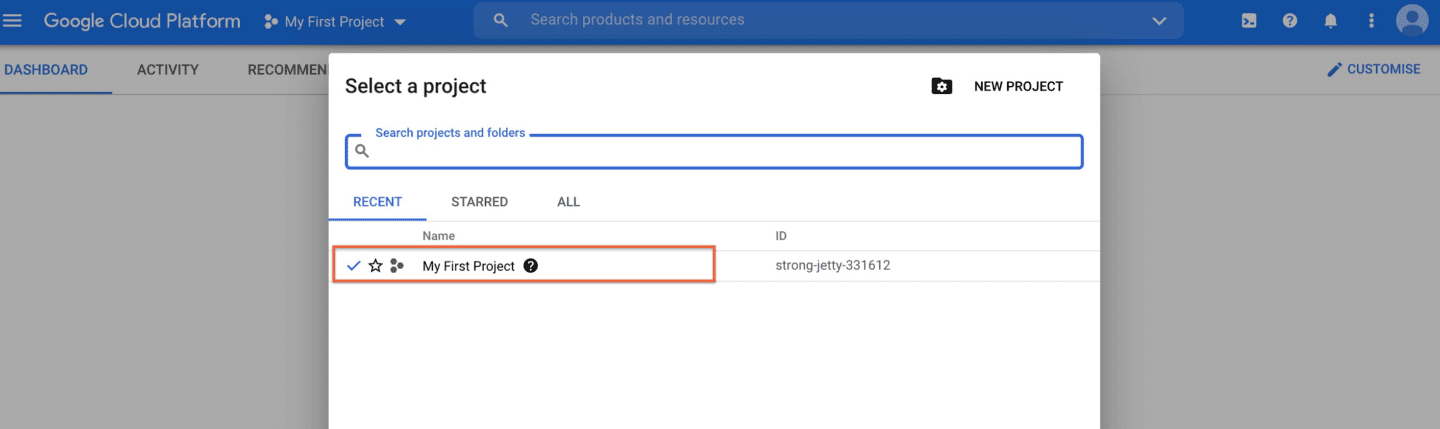Focus the Search products and resources field
Image resolution: width=1440 pixels, height=429 pixels.
coord(828,20)
